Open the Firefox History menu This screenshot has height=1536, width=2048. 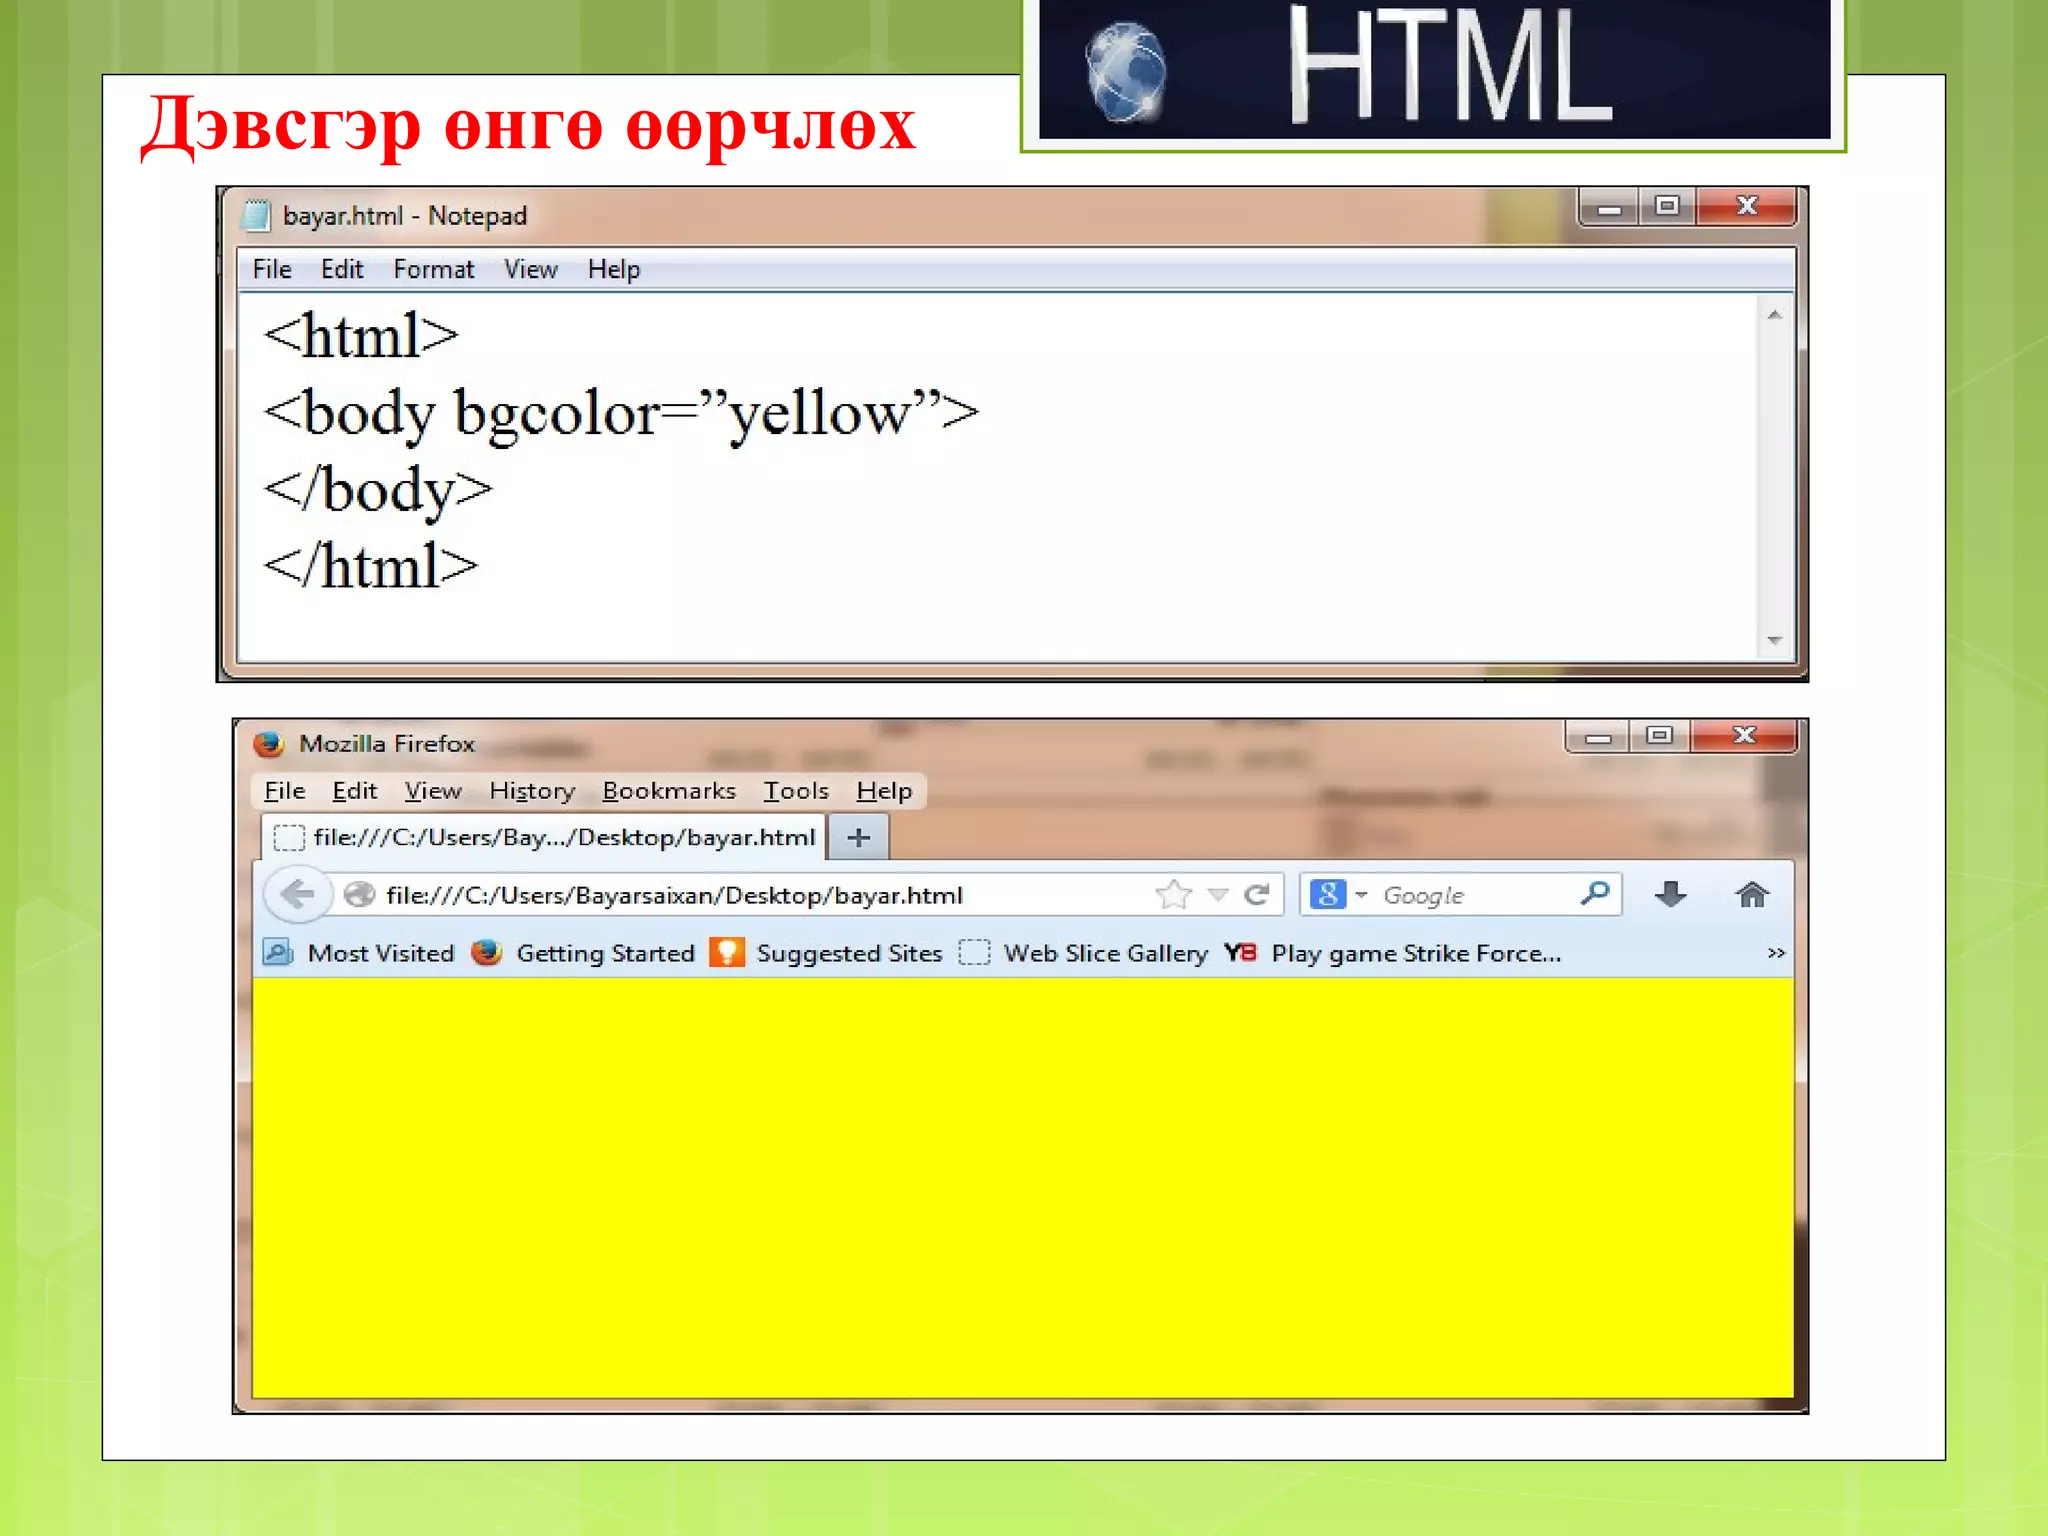pyautogui.click(x=532, y=791)
